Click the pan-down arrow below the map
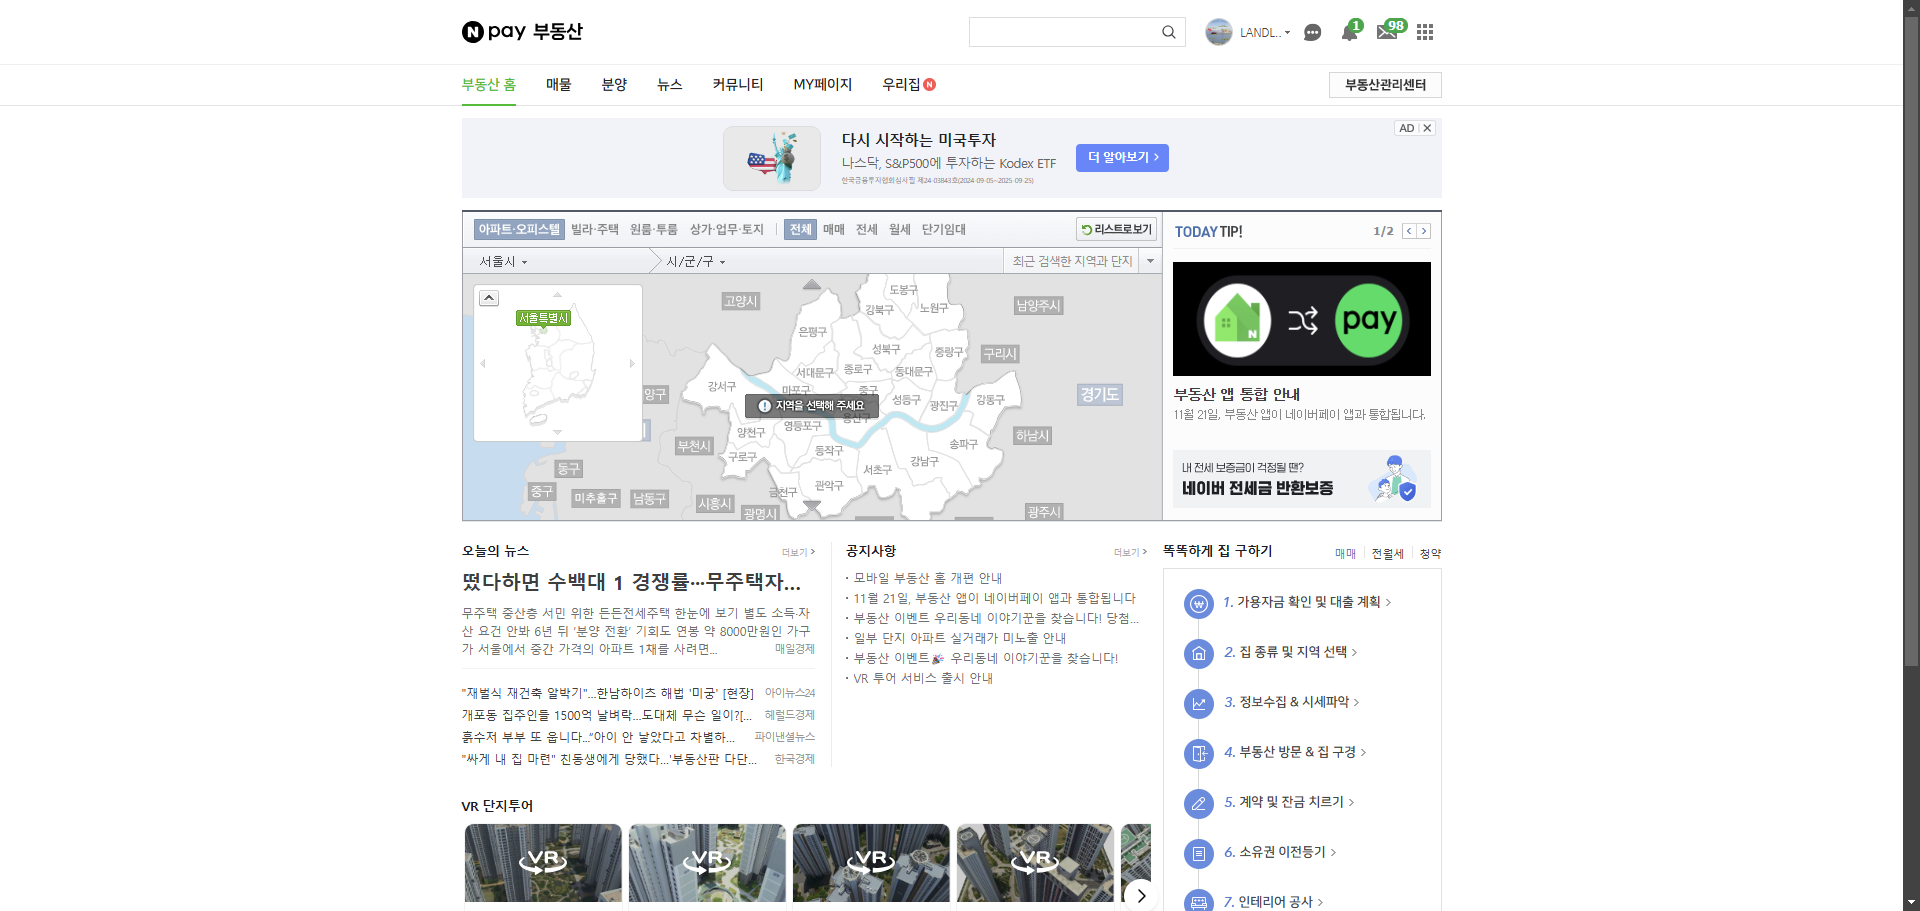 tap(812, 506)
